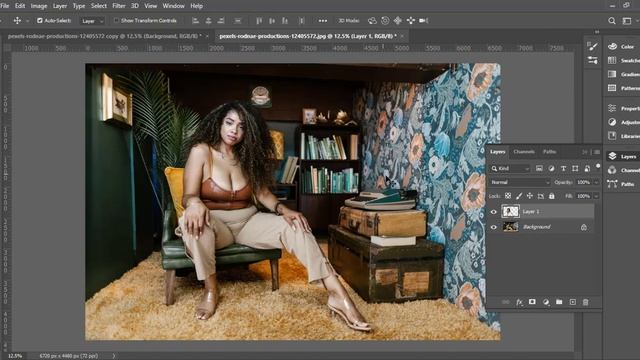Open Normal blend mode dropdown
The height and width of the screenshot is (360, 640).
click(520, 182)
